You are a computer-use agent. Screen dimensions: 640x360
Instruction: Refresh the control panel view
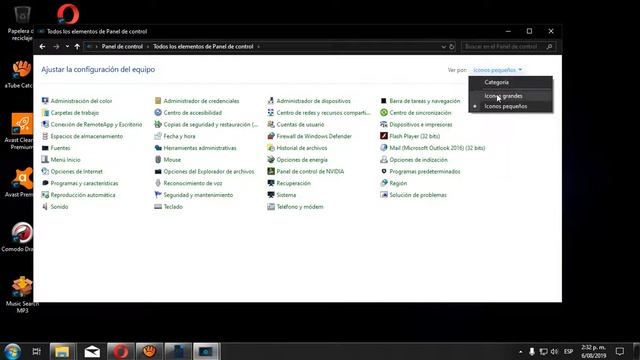(x=452, y=47)
